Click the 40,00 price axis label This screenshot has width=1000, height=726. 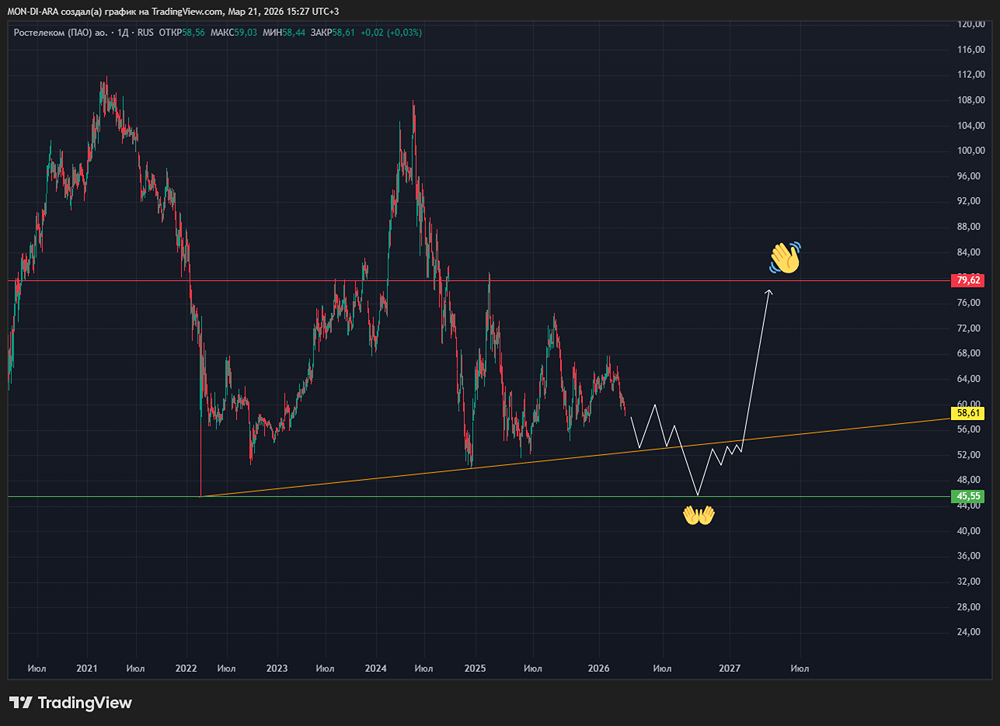971,531
